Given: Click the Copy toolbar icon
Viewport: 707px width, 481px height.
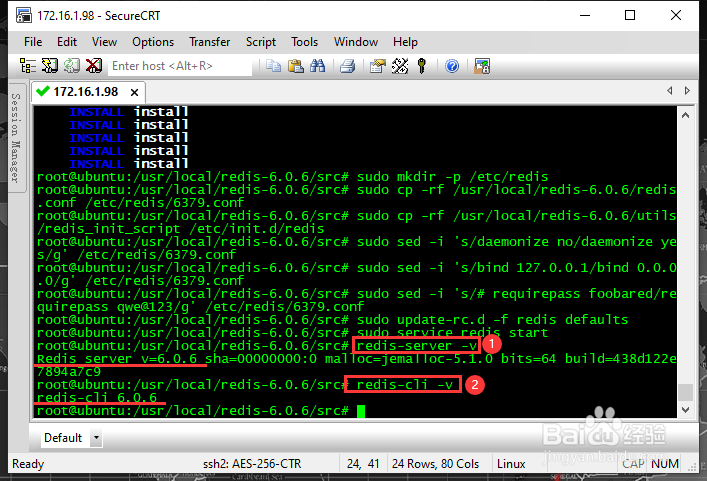Looking at the screenshot, I should (273, 66).
